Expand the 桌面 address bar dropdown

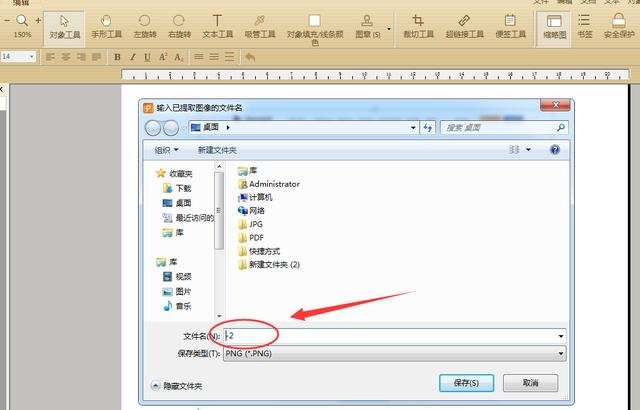coord(413,128)
